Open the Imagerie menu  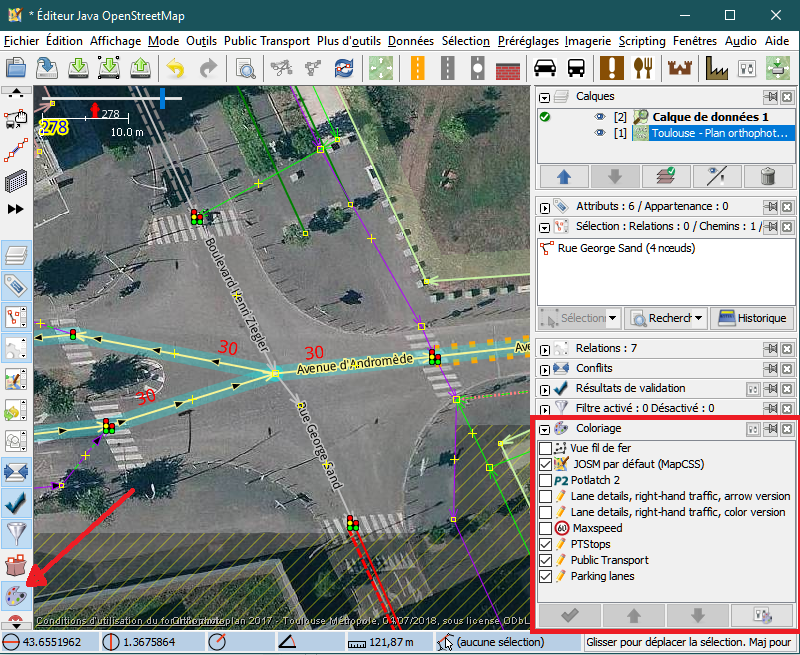click(x=587, y=41)
